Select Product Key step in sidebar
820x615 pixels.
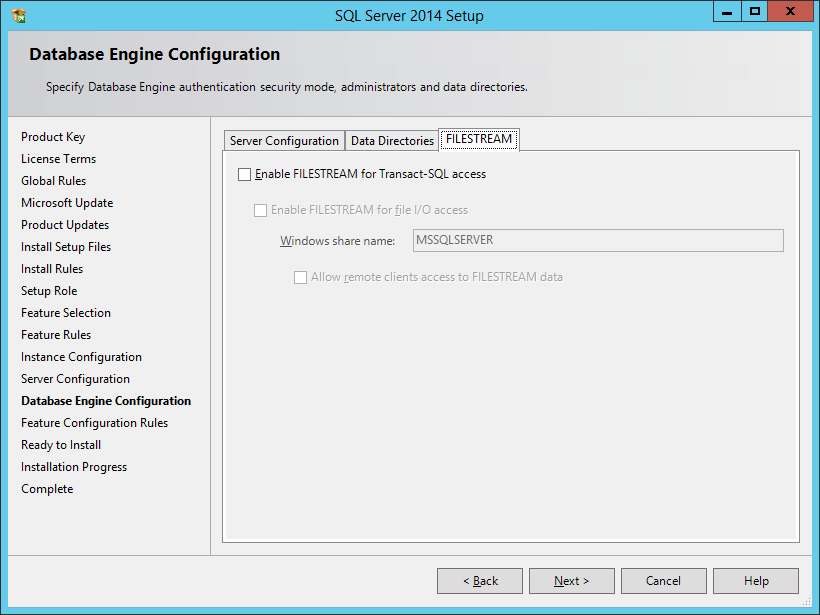pyautogui.click(x=53, y=137)
